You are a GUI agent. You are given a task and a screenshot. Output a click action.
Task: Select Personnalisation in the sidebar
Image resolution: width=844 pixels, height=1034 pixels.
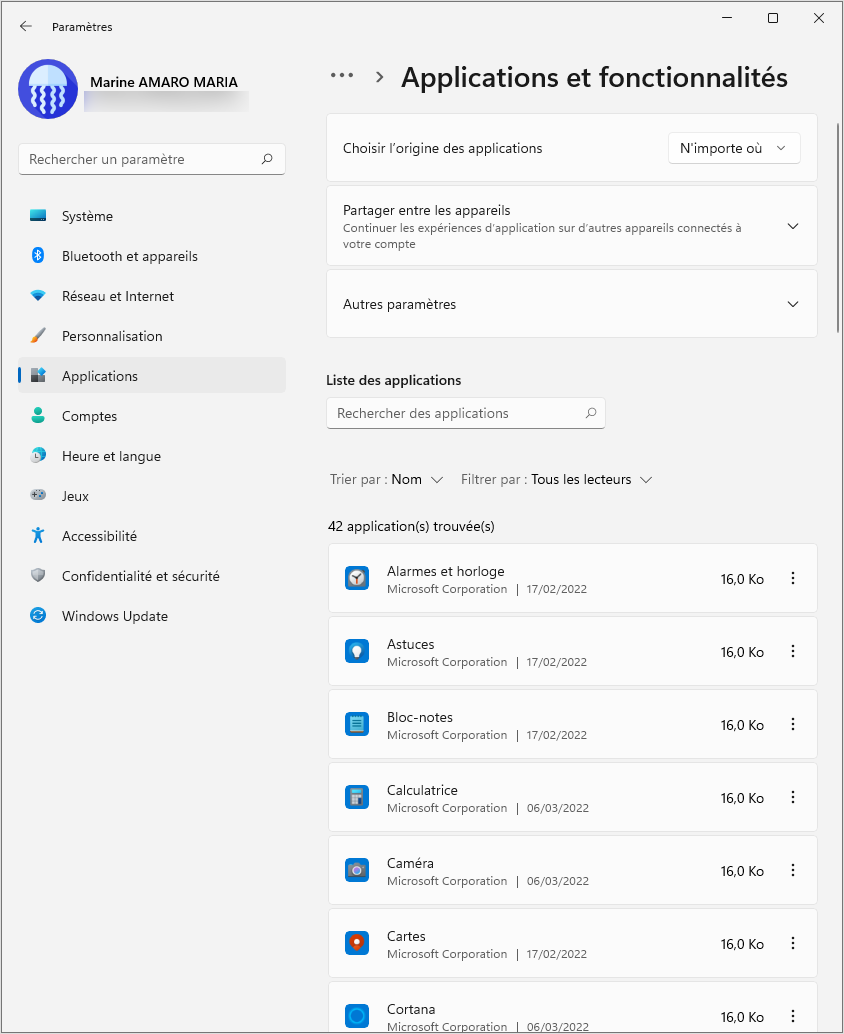pyautogui.click(x=152, y=336)
